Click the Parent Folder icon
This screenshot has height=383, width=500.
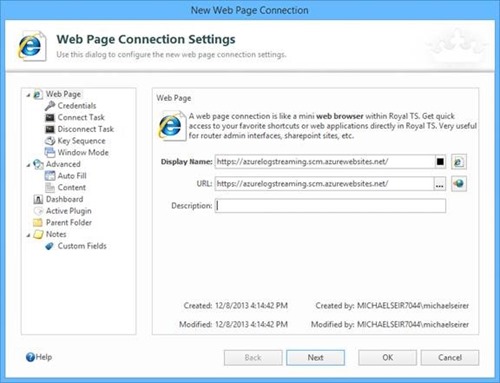point(38,223)
